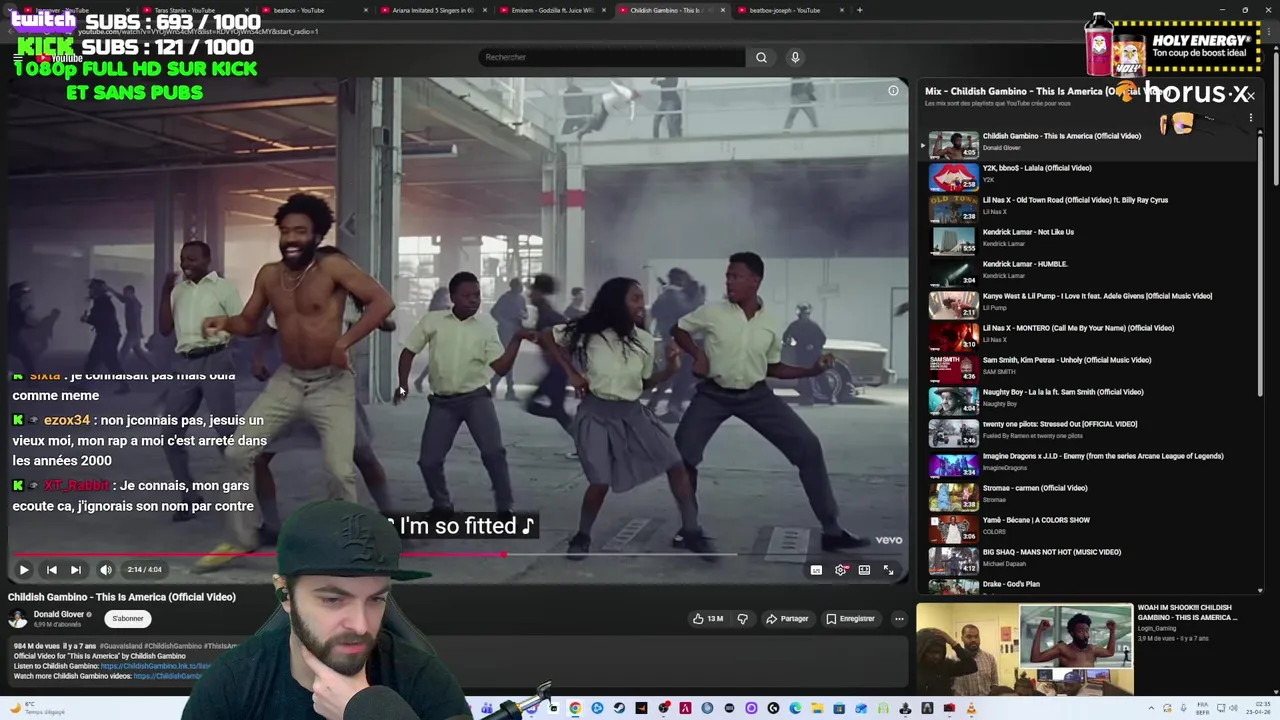
Task: Open a new browser tab
Action: (x=860, y=10)
